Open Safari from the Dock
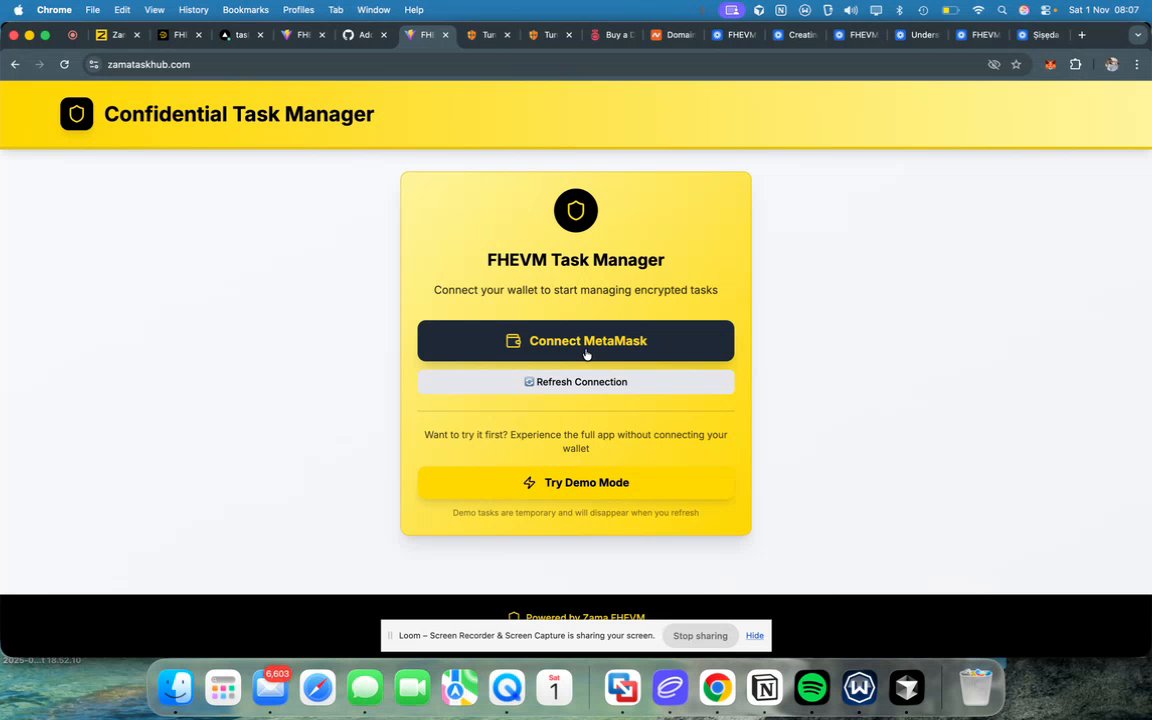This screenshot has width=1152, height=720. tap(317, 688)
